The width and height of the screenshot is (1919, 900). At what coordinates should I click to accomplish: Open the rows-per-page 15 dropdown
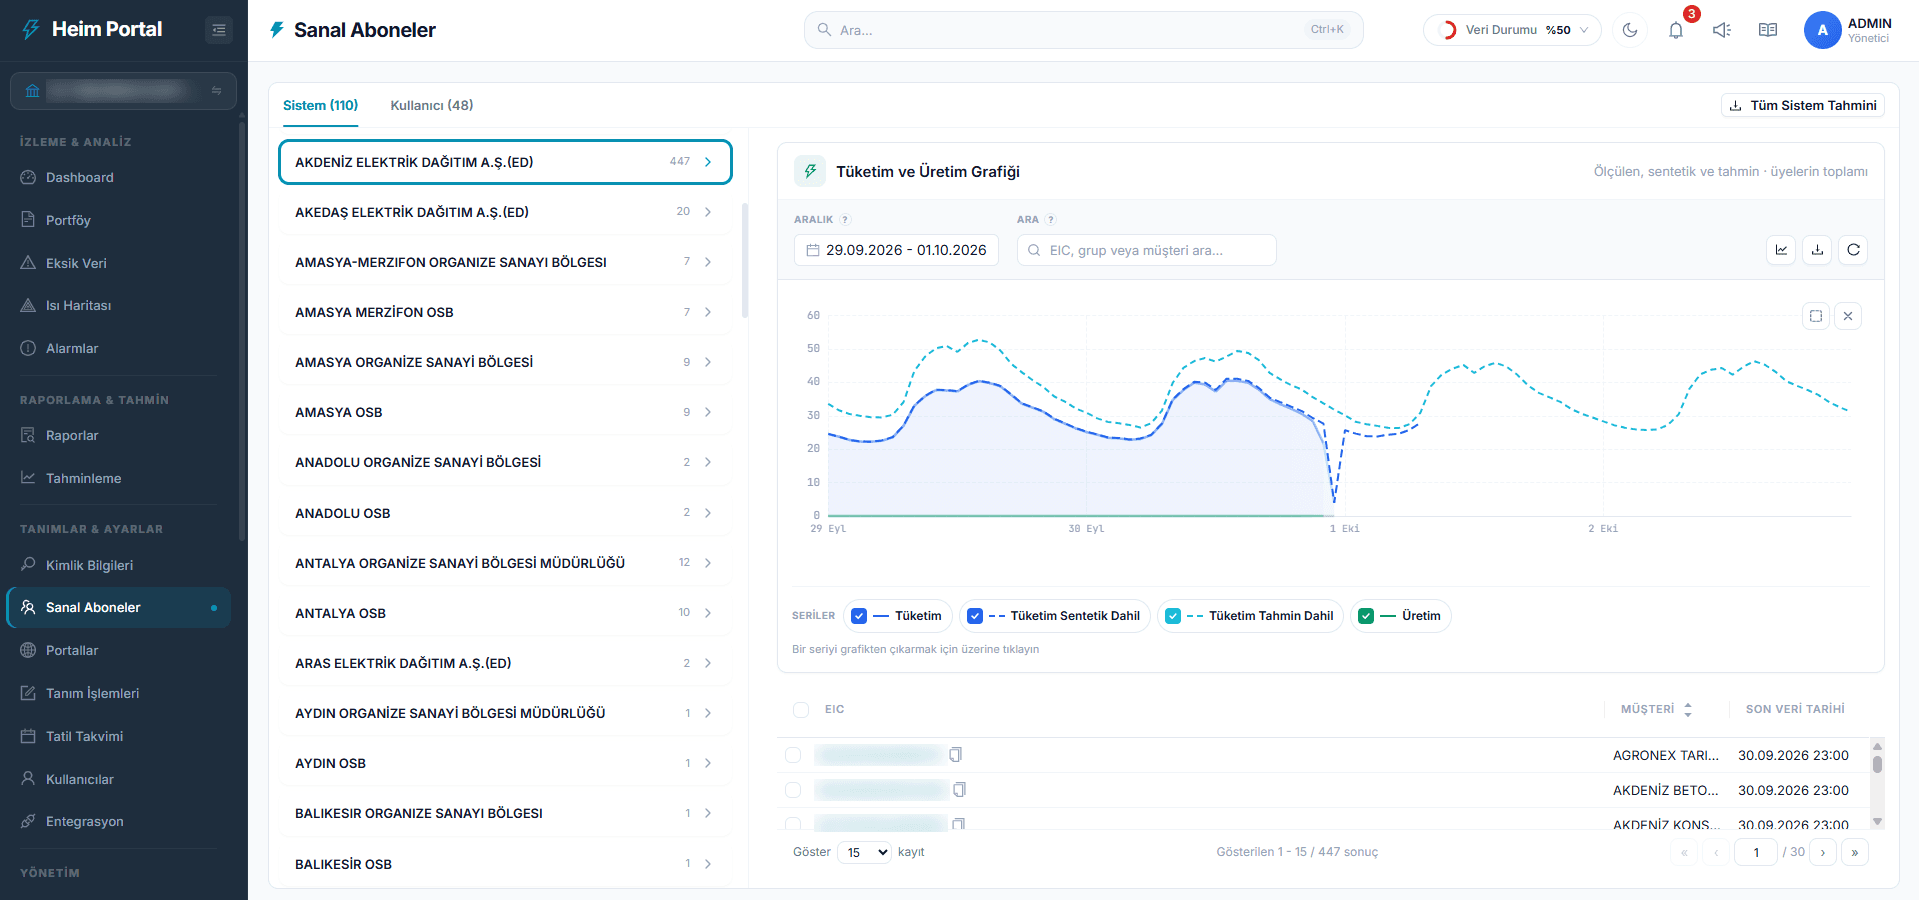click(x=865, y=852)
